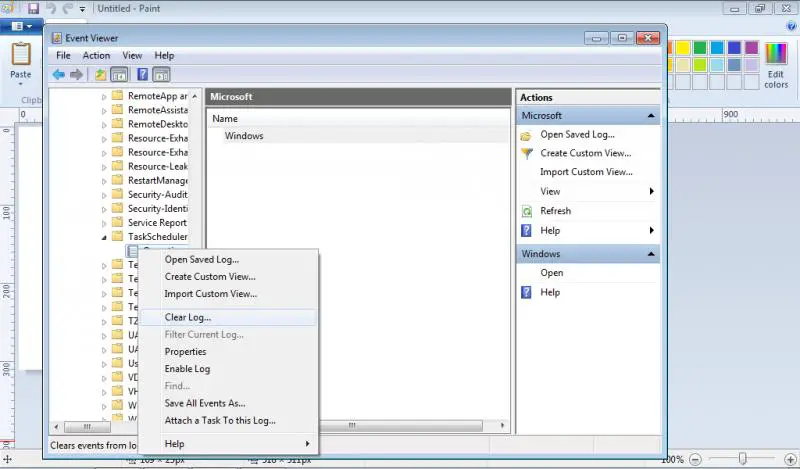The image size is (800, 469).
Task: Choose Clear Log... from the context menu
Action: [x=228, y=317]
